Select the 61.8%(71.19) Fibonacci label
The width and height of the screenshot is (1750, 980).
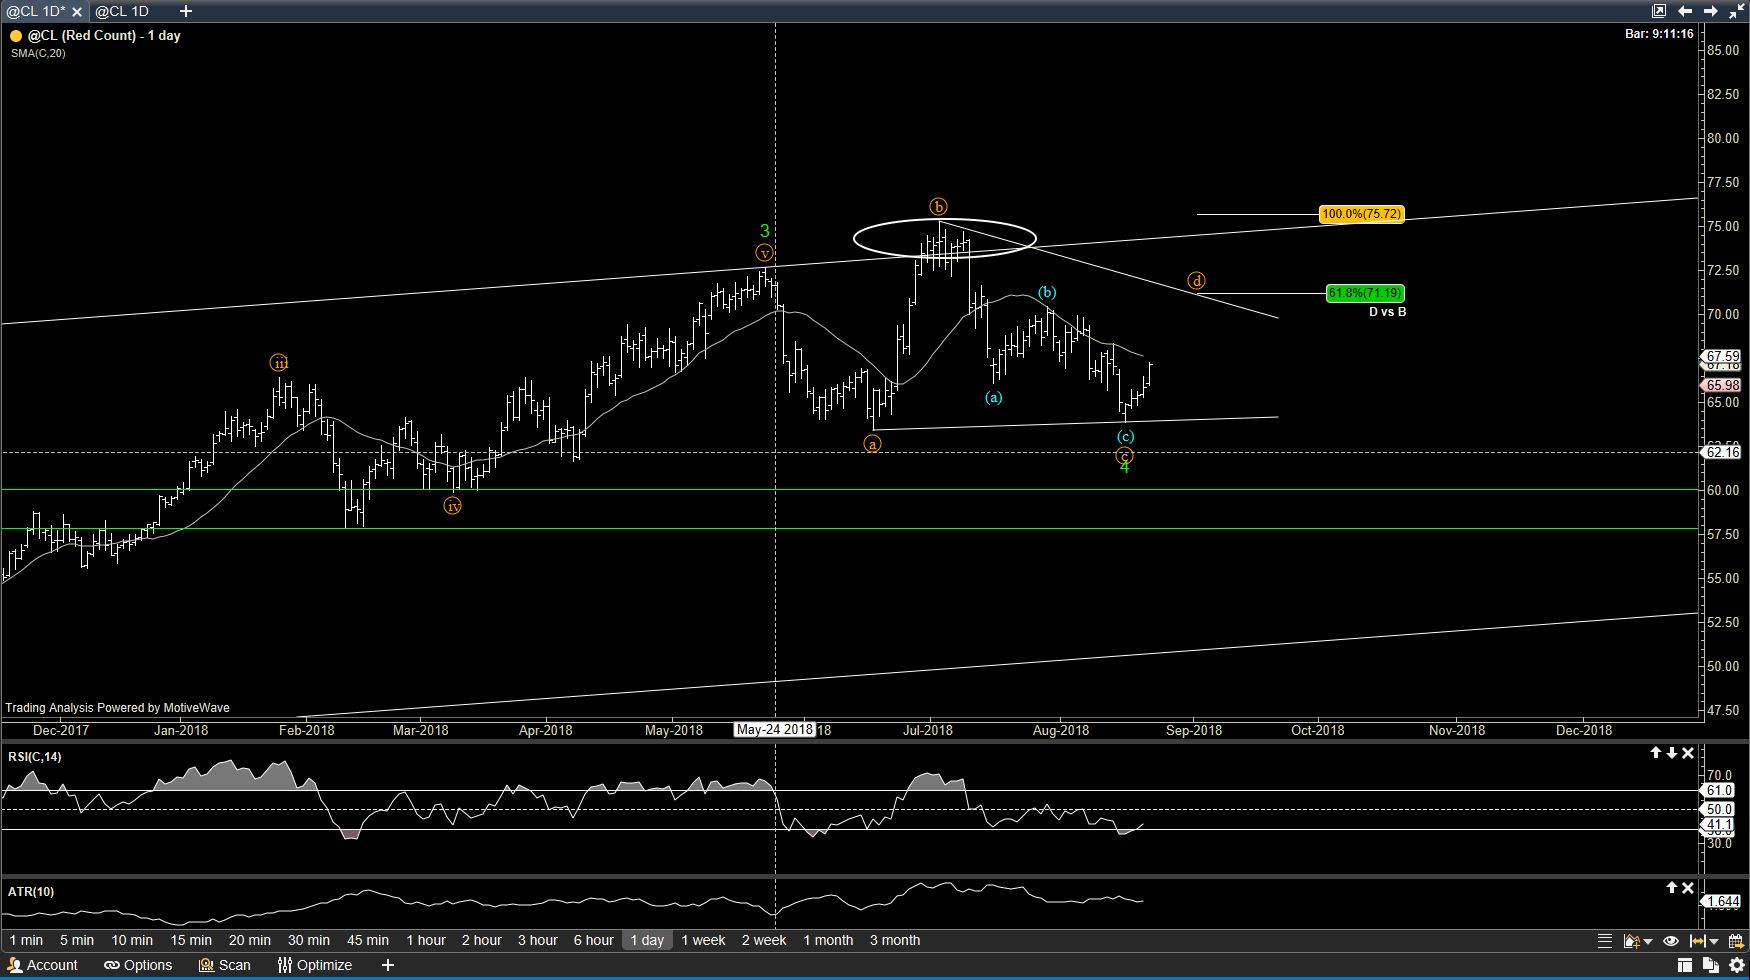1365,293
